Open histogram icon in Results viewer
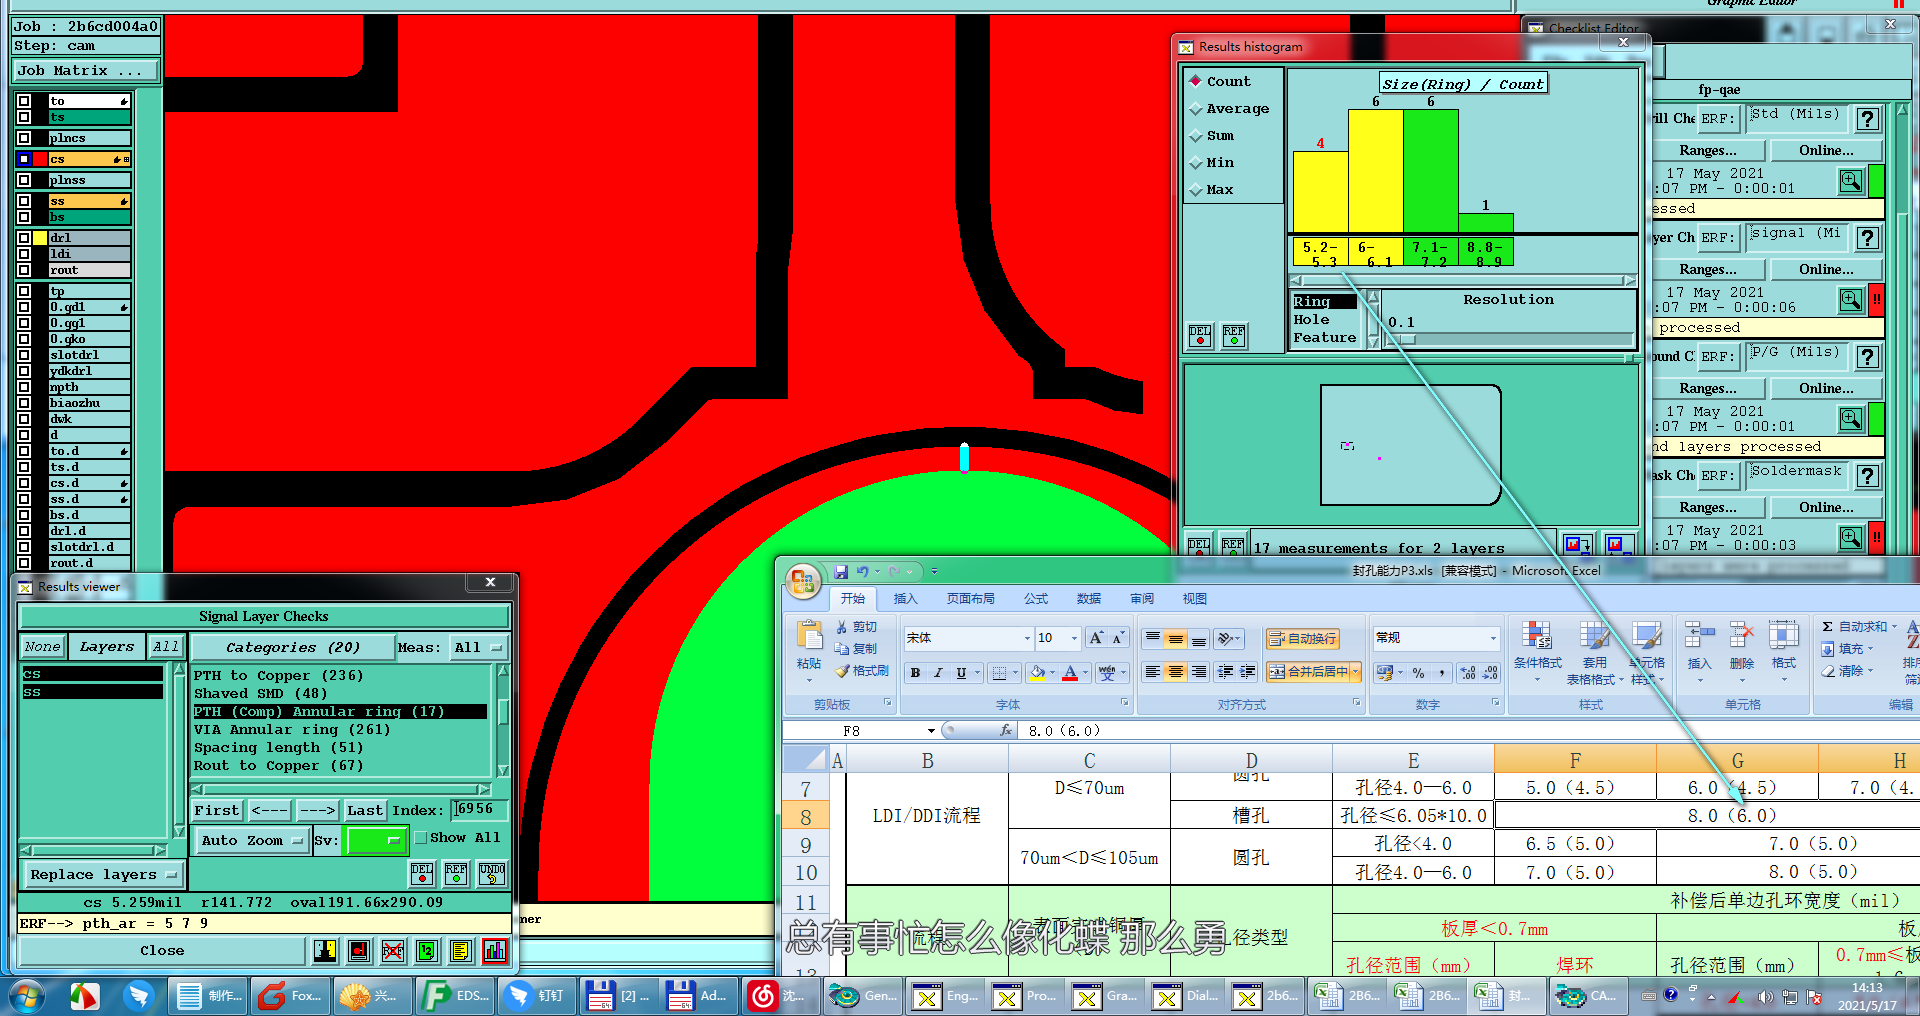The image size is (1920, 1016). point(494,951)
